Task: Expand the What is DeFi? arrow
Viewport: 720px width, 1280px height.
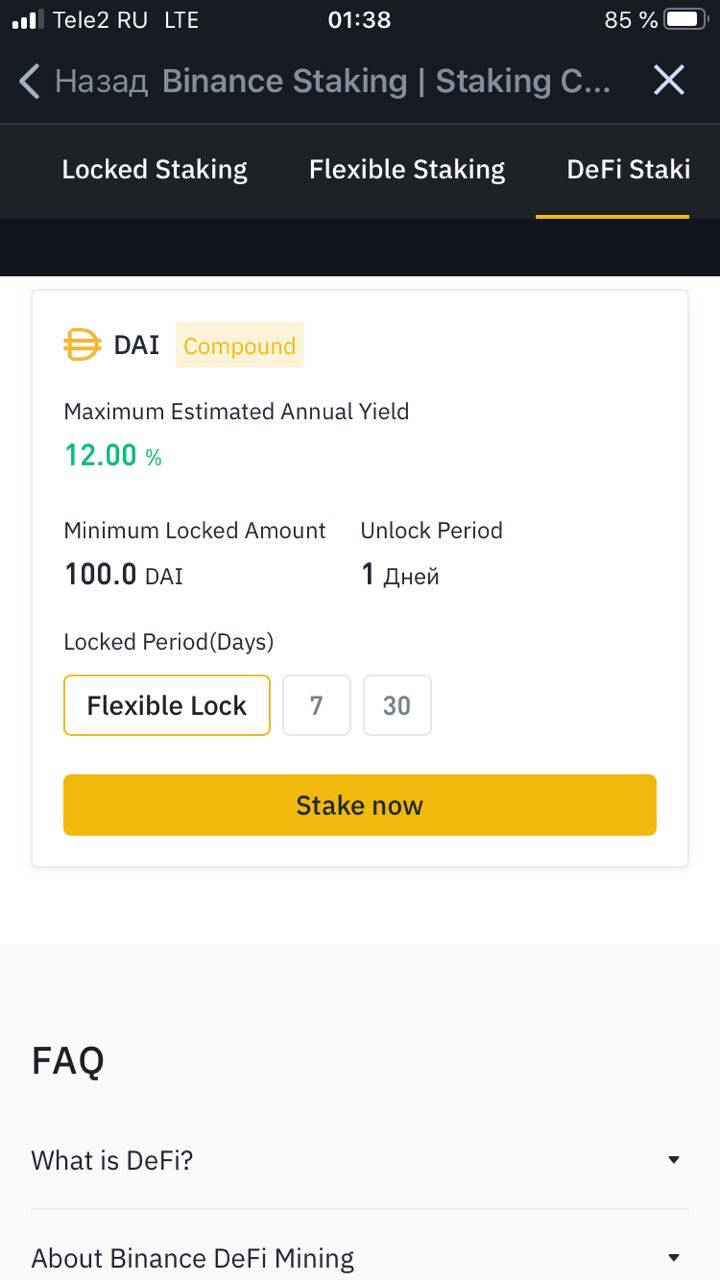Action: tap(674, 1160)
